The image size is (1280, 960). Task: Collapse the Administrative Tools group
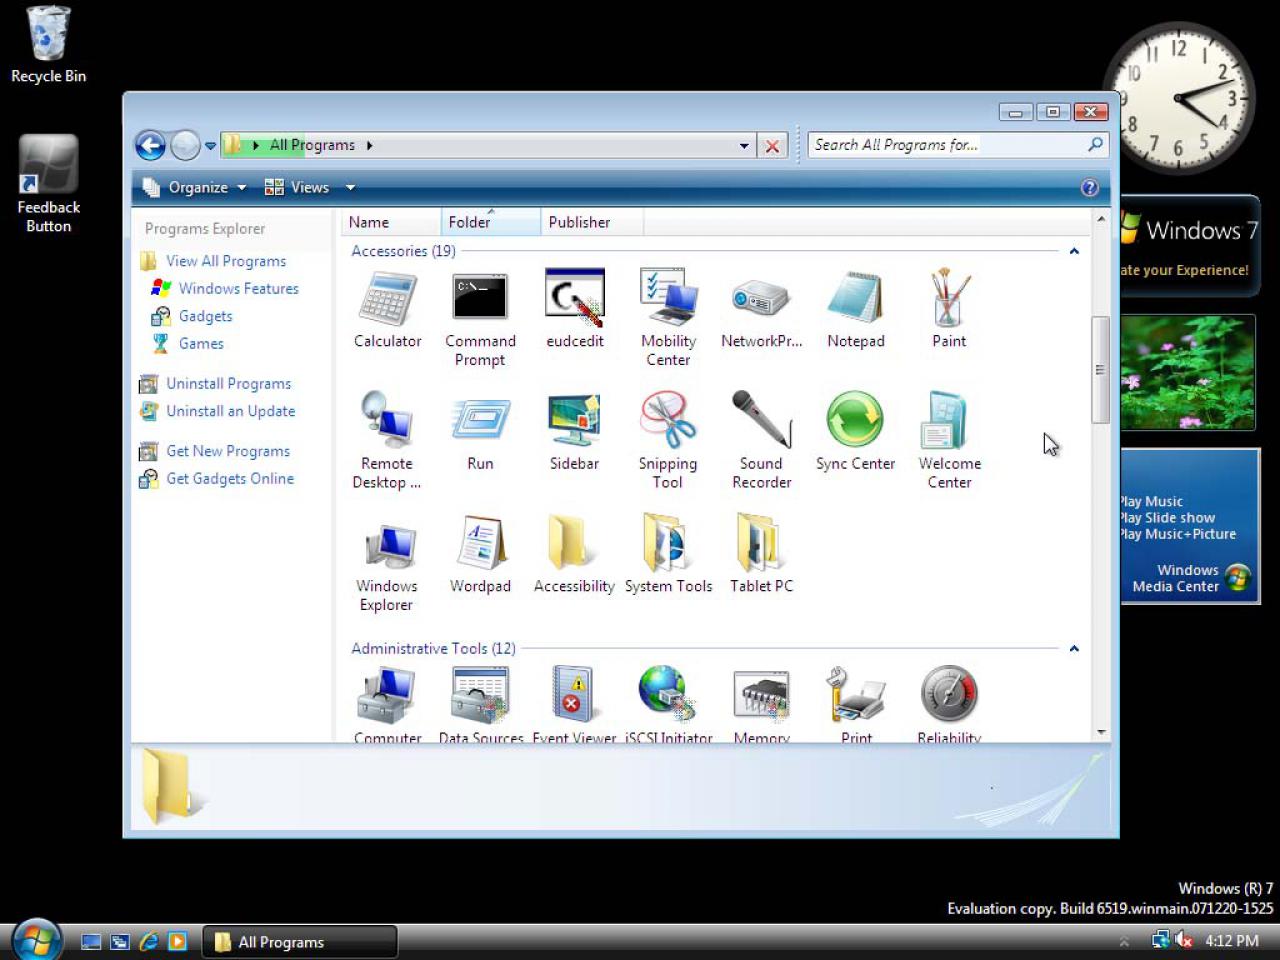1074,649
